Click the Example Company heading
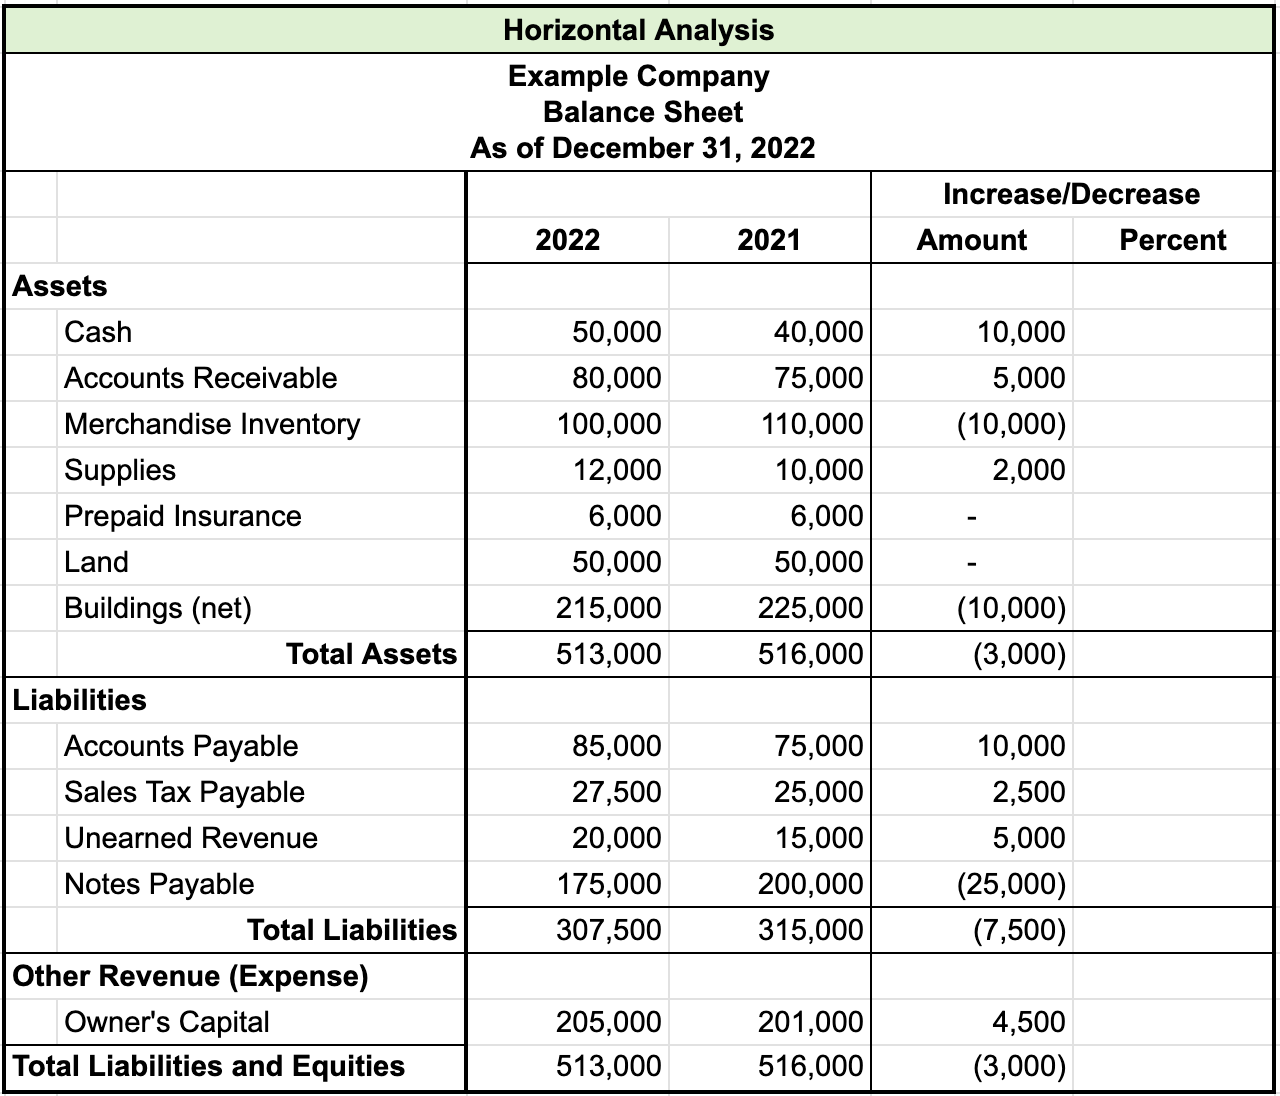The width and height of the screenshot is (1280, 1096). [639, 76]
